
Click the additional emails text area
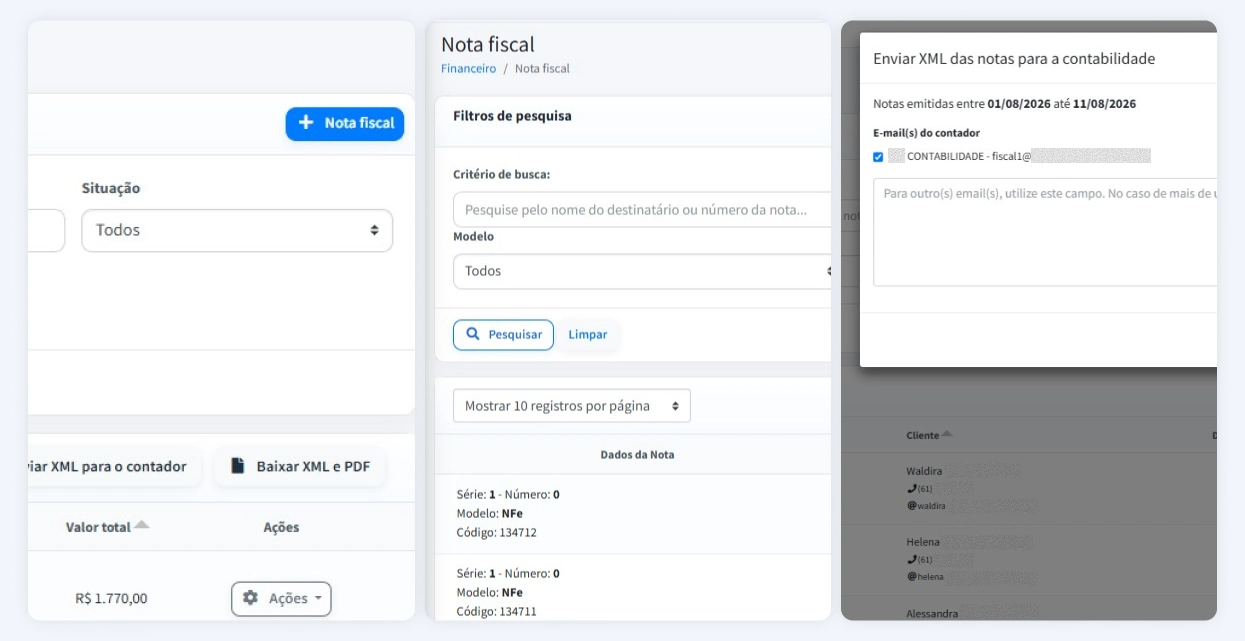pyautogui.click(x=1045, y=232)
